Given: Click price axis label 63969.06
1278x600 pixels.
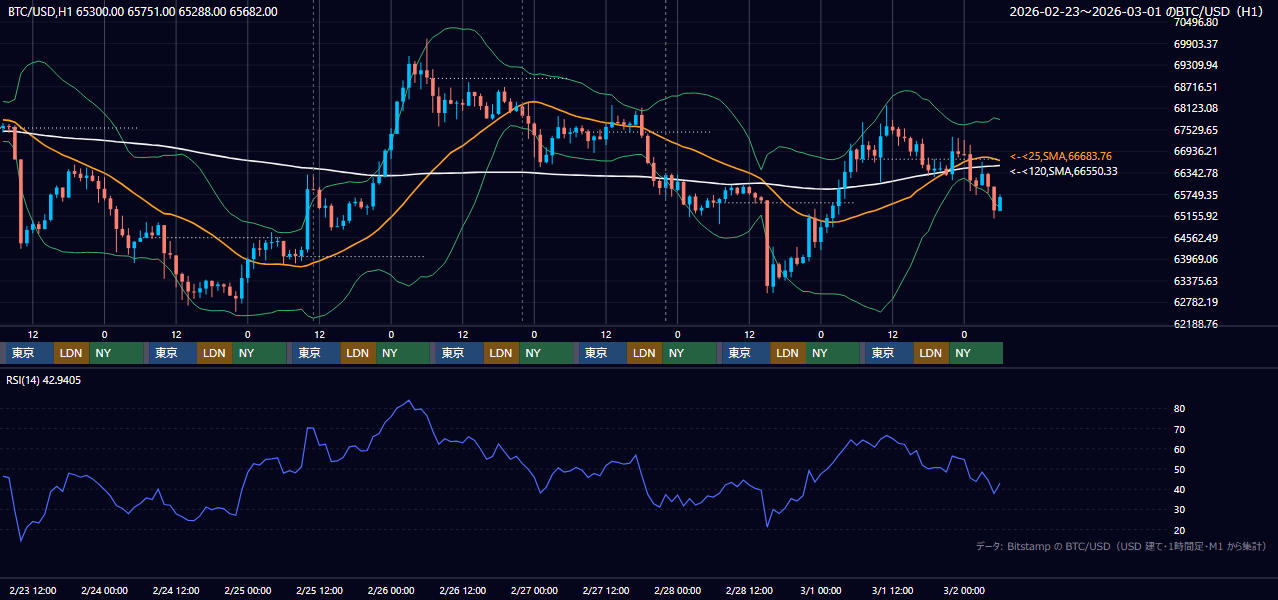Looking at the screenshot, I should 1195,259.
